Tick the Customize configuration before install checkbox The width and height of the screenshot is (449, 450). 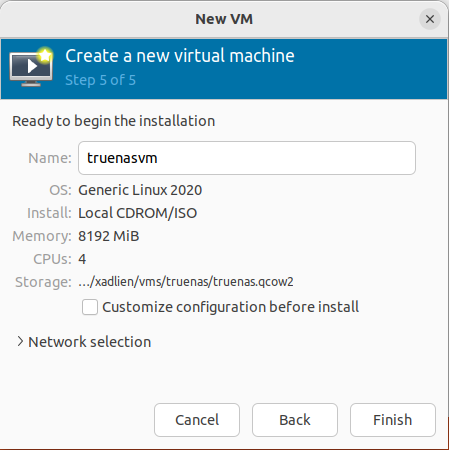[x=90, y=307]
